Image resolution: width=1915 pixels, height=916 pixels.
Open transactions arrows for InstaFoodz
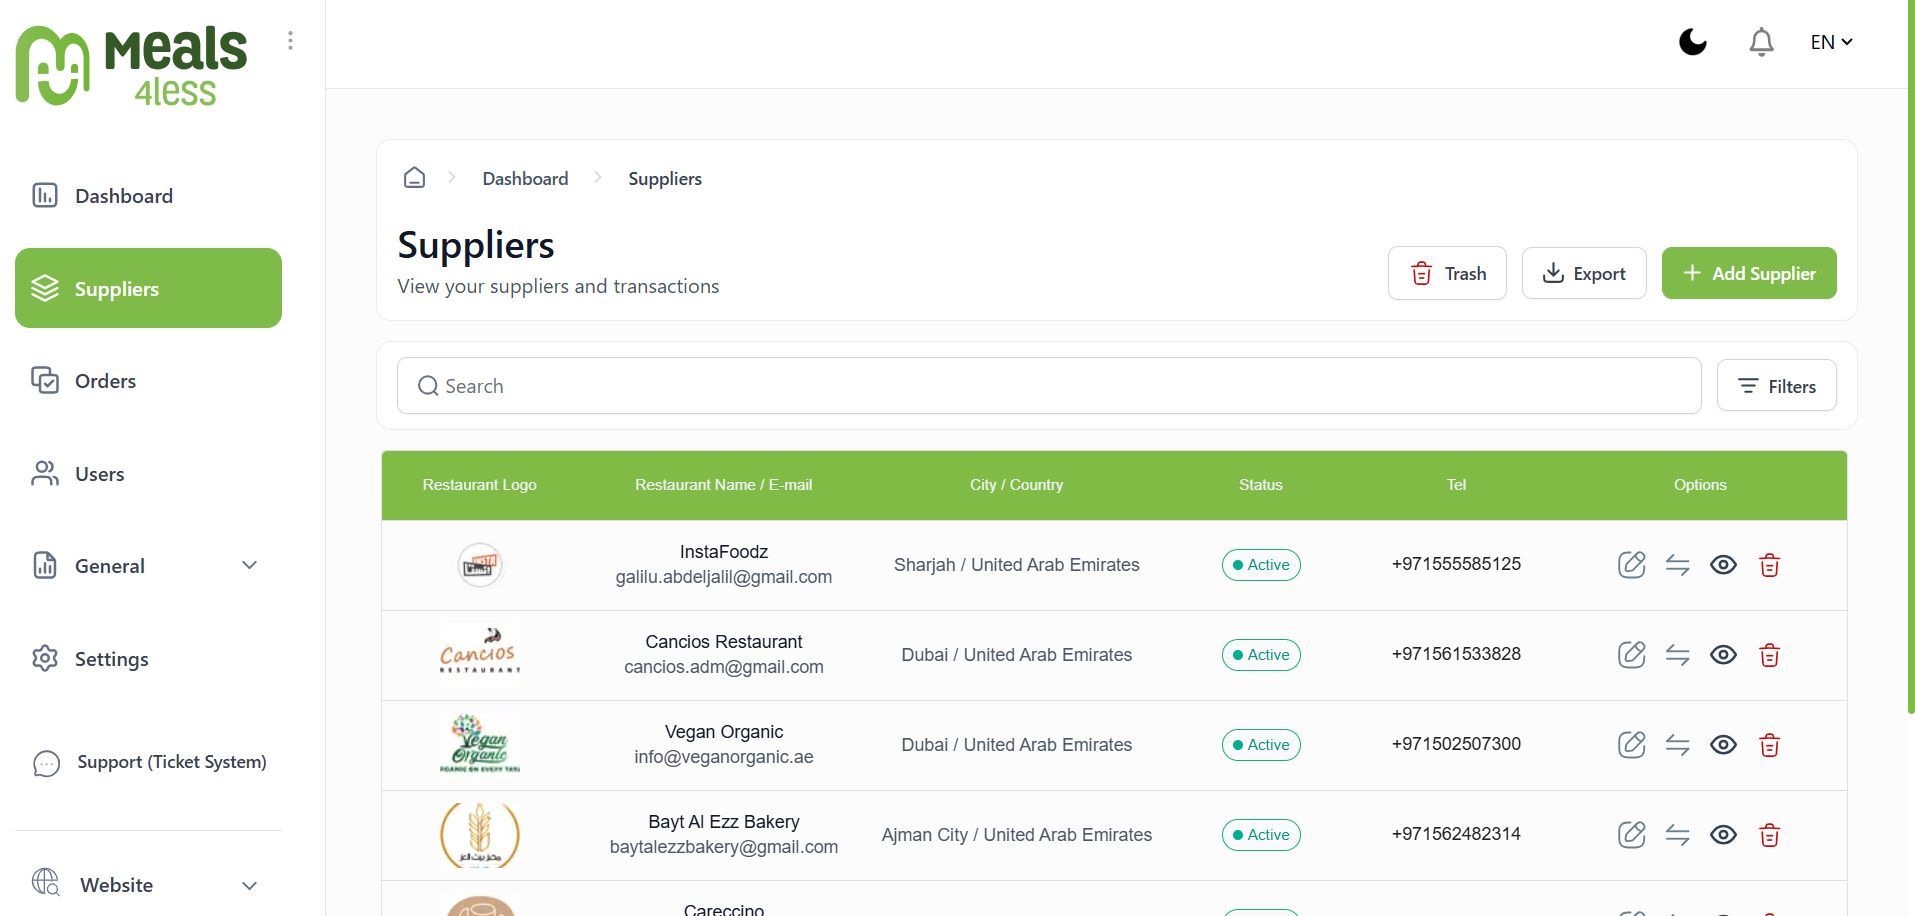1678,565
